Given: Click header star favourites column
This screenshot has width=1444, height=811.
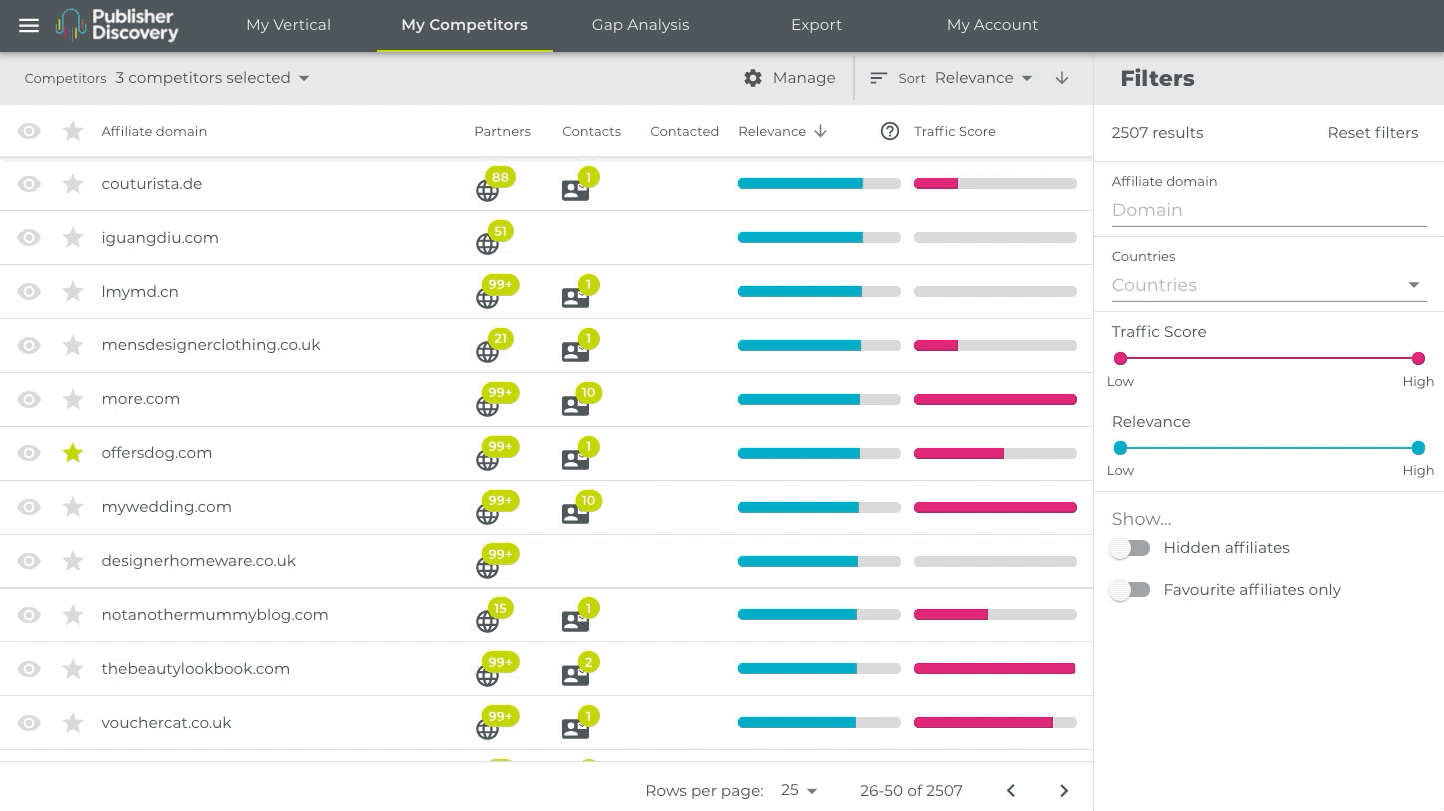Looking at the screenshot, I should click(x=73, y=131).
